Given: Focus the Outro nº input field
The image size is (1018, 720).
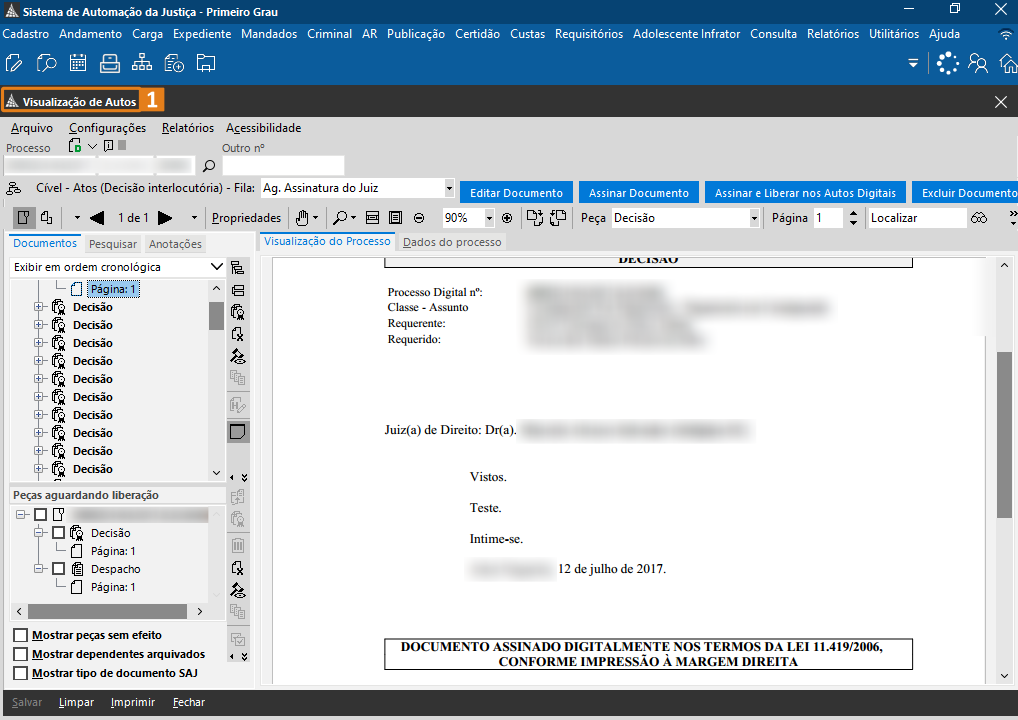Looking at the screenshot, I should [x=283, y=166].
